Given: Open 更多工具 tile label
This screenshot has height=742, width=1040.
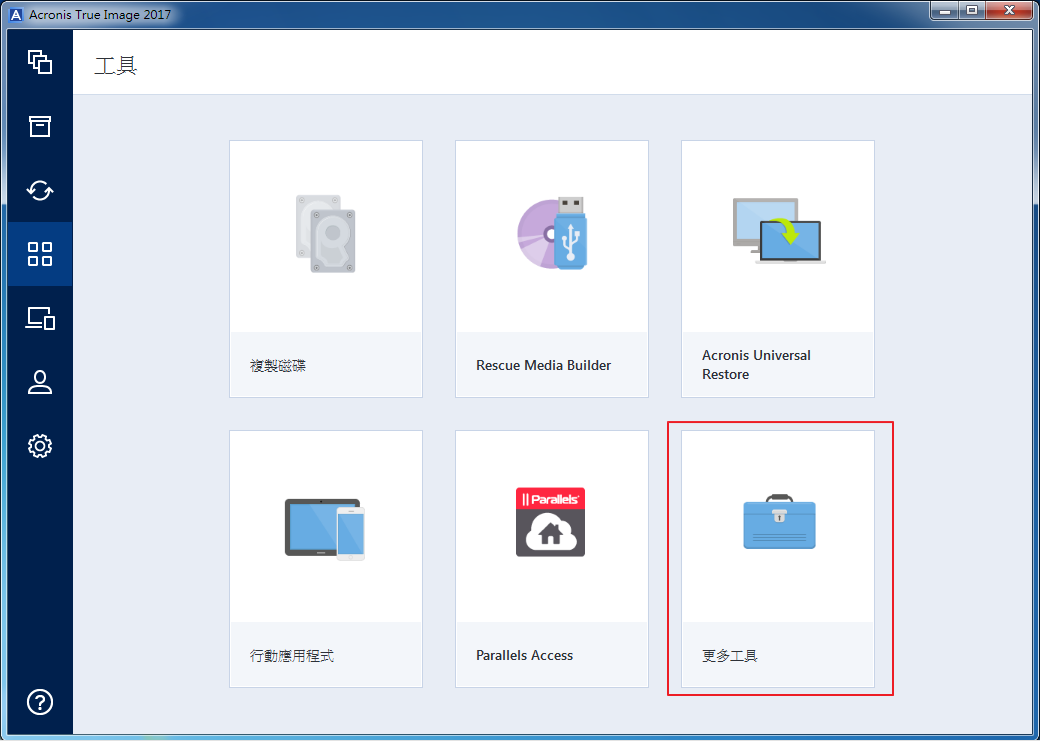Looking at the screenshot, I should tap(730, 656).
